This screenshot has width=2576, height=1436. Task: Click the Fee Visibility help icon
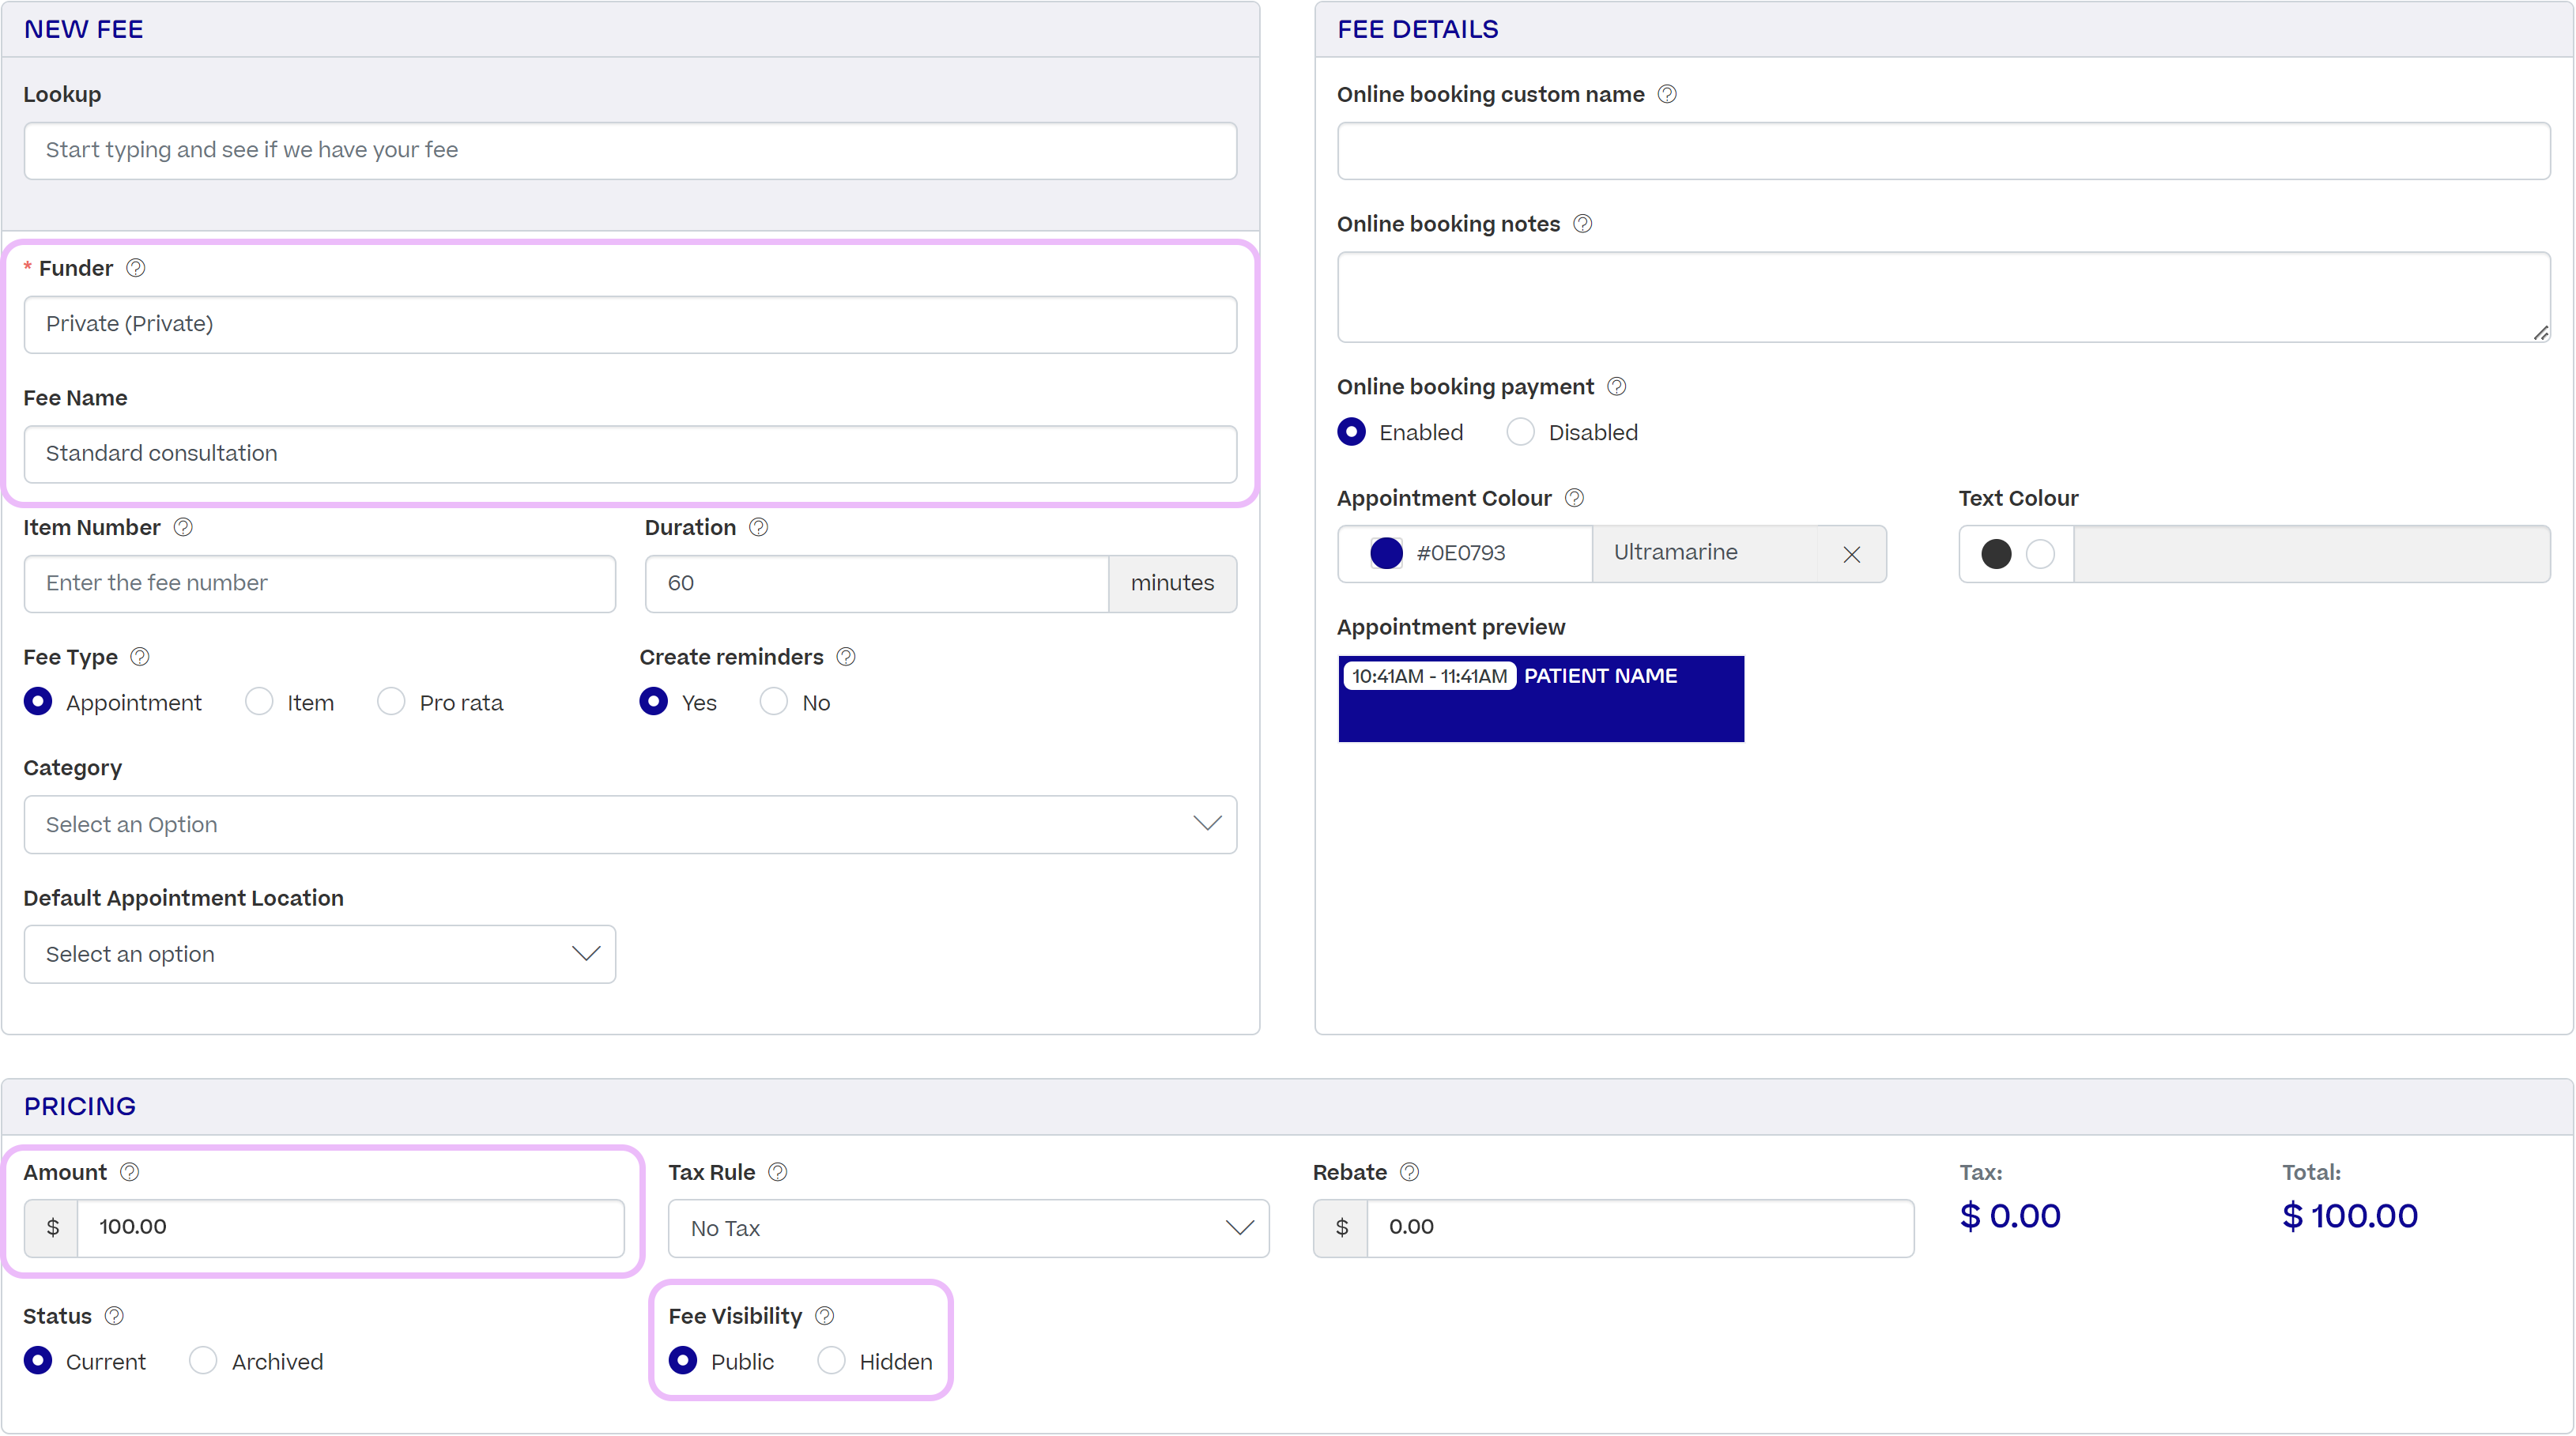(x=825, y=1316)
